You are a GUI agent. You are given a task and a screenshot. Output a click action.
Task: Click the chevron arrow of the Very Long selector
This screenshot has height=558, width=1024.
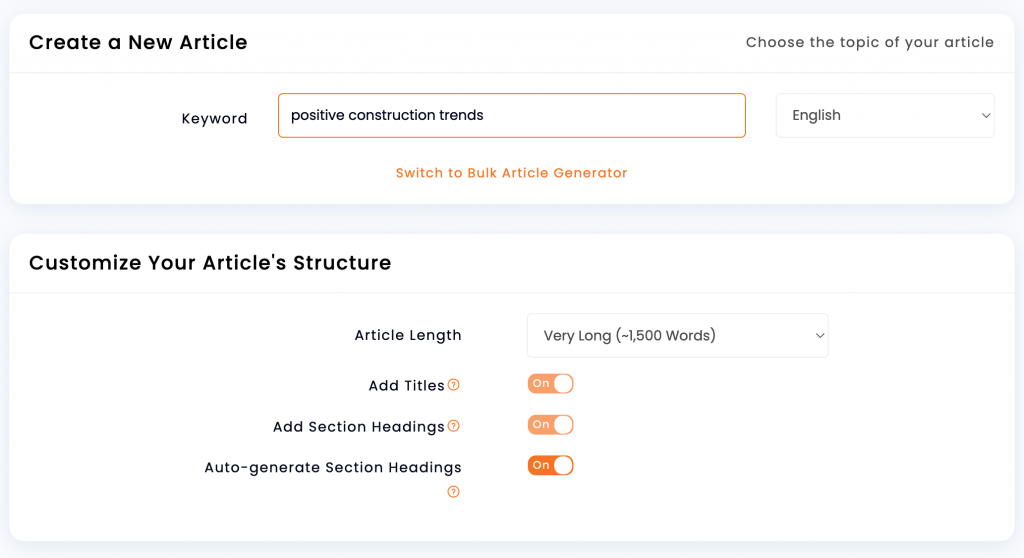(x=820, y=335)
